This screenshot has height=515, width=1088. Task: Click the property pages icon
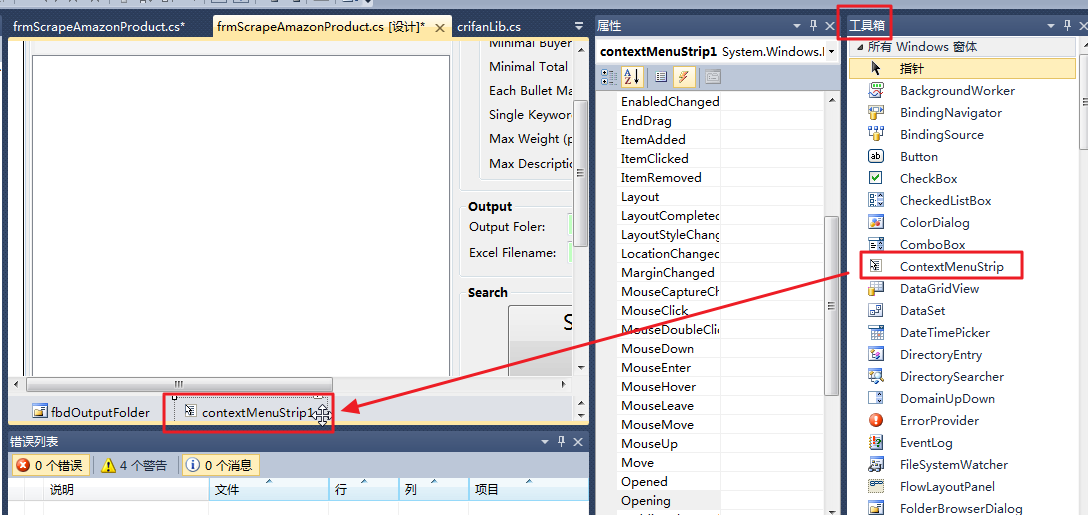point(713,76)
